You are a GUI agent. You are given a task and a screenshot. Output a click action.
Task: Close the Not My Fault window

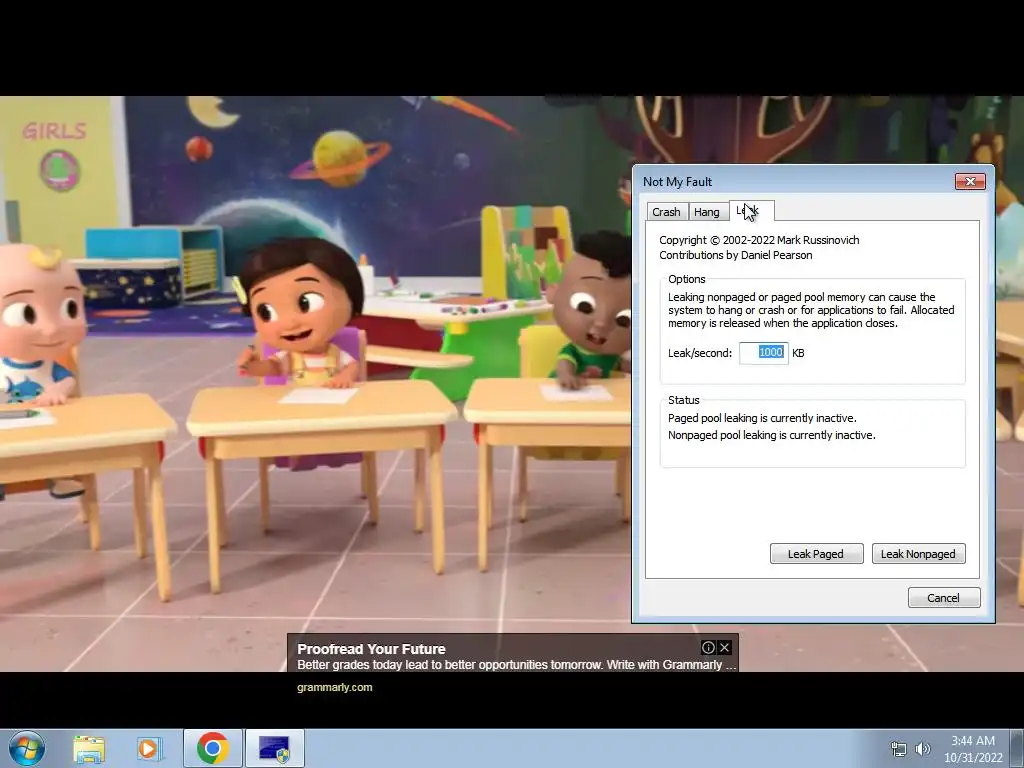click(x=970, y=182)
